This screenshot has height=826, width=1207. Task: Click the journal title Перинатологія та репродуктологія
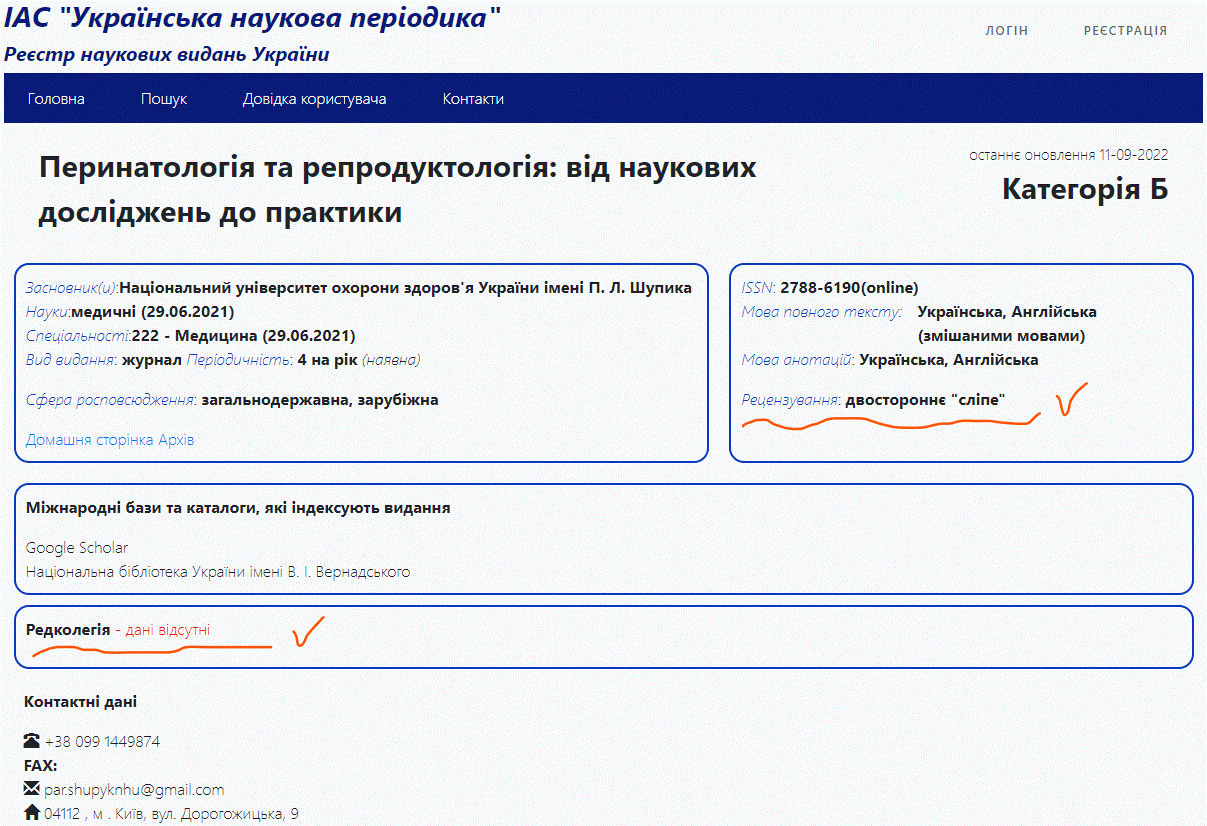coord(397,190)
